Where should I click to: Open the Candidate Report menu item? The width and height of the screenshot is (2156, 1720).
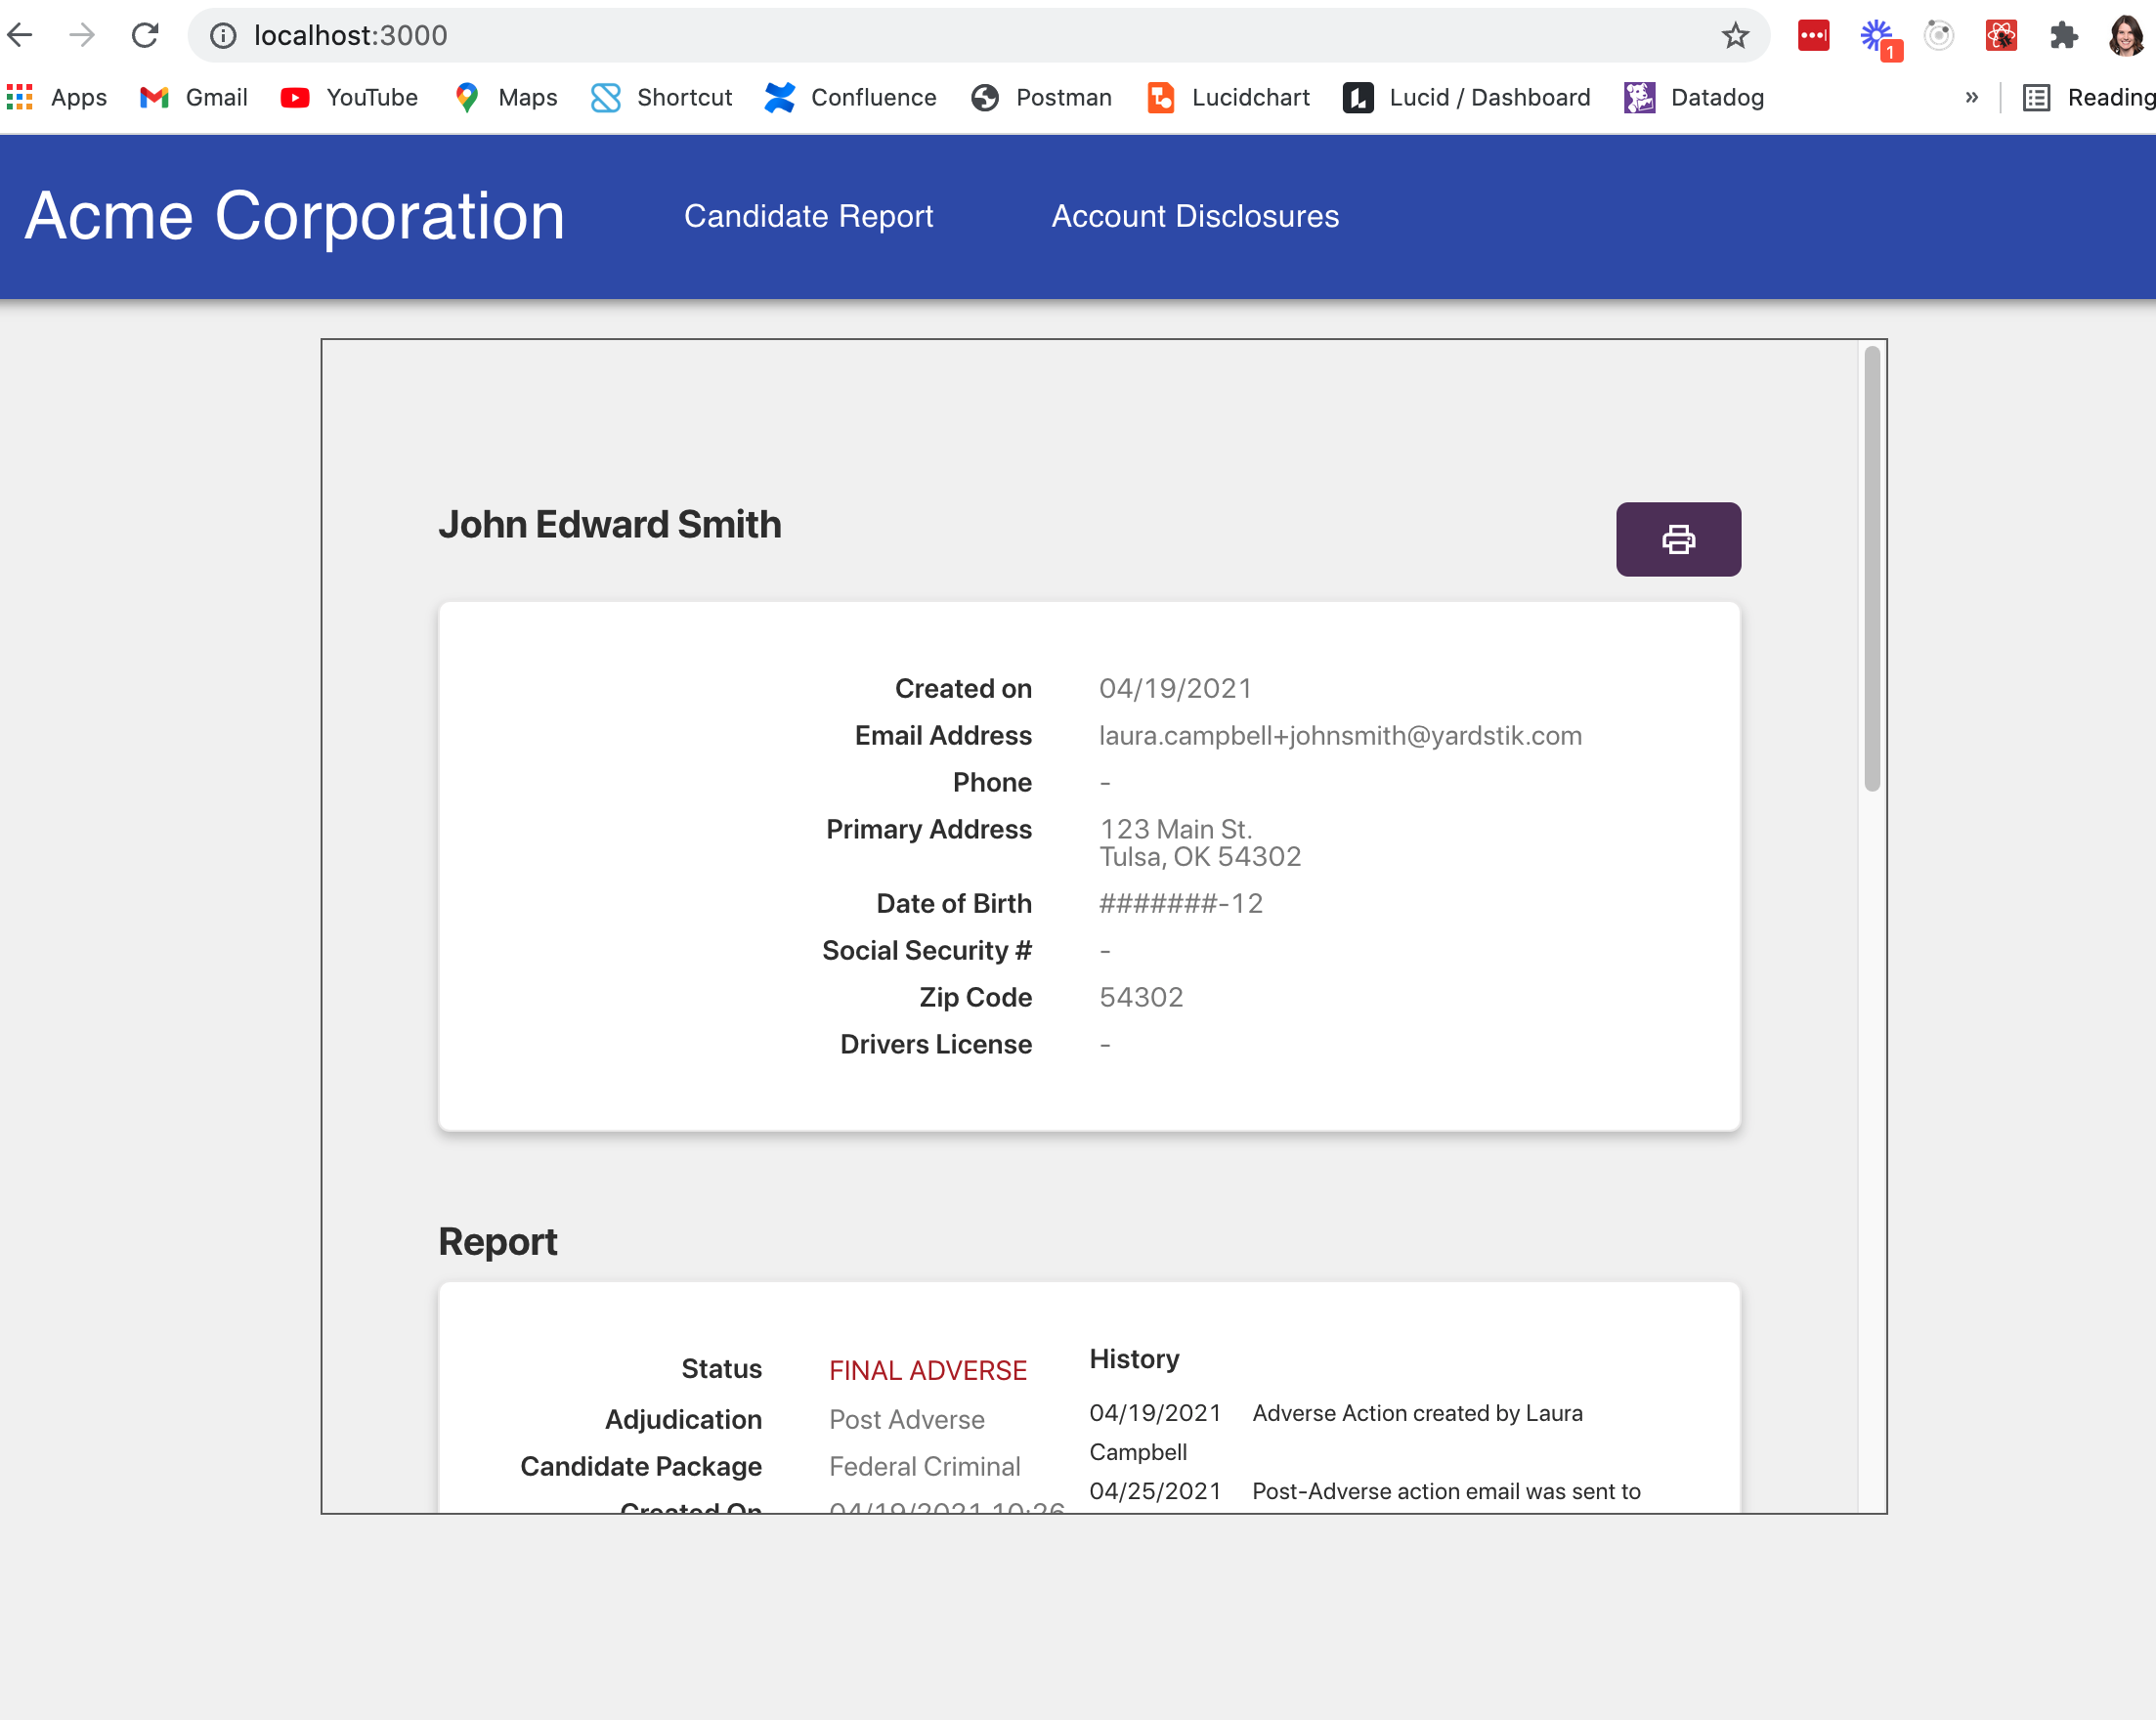click(808, 216)
